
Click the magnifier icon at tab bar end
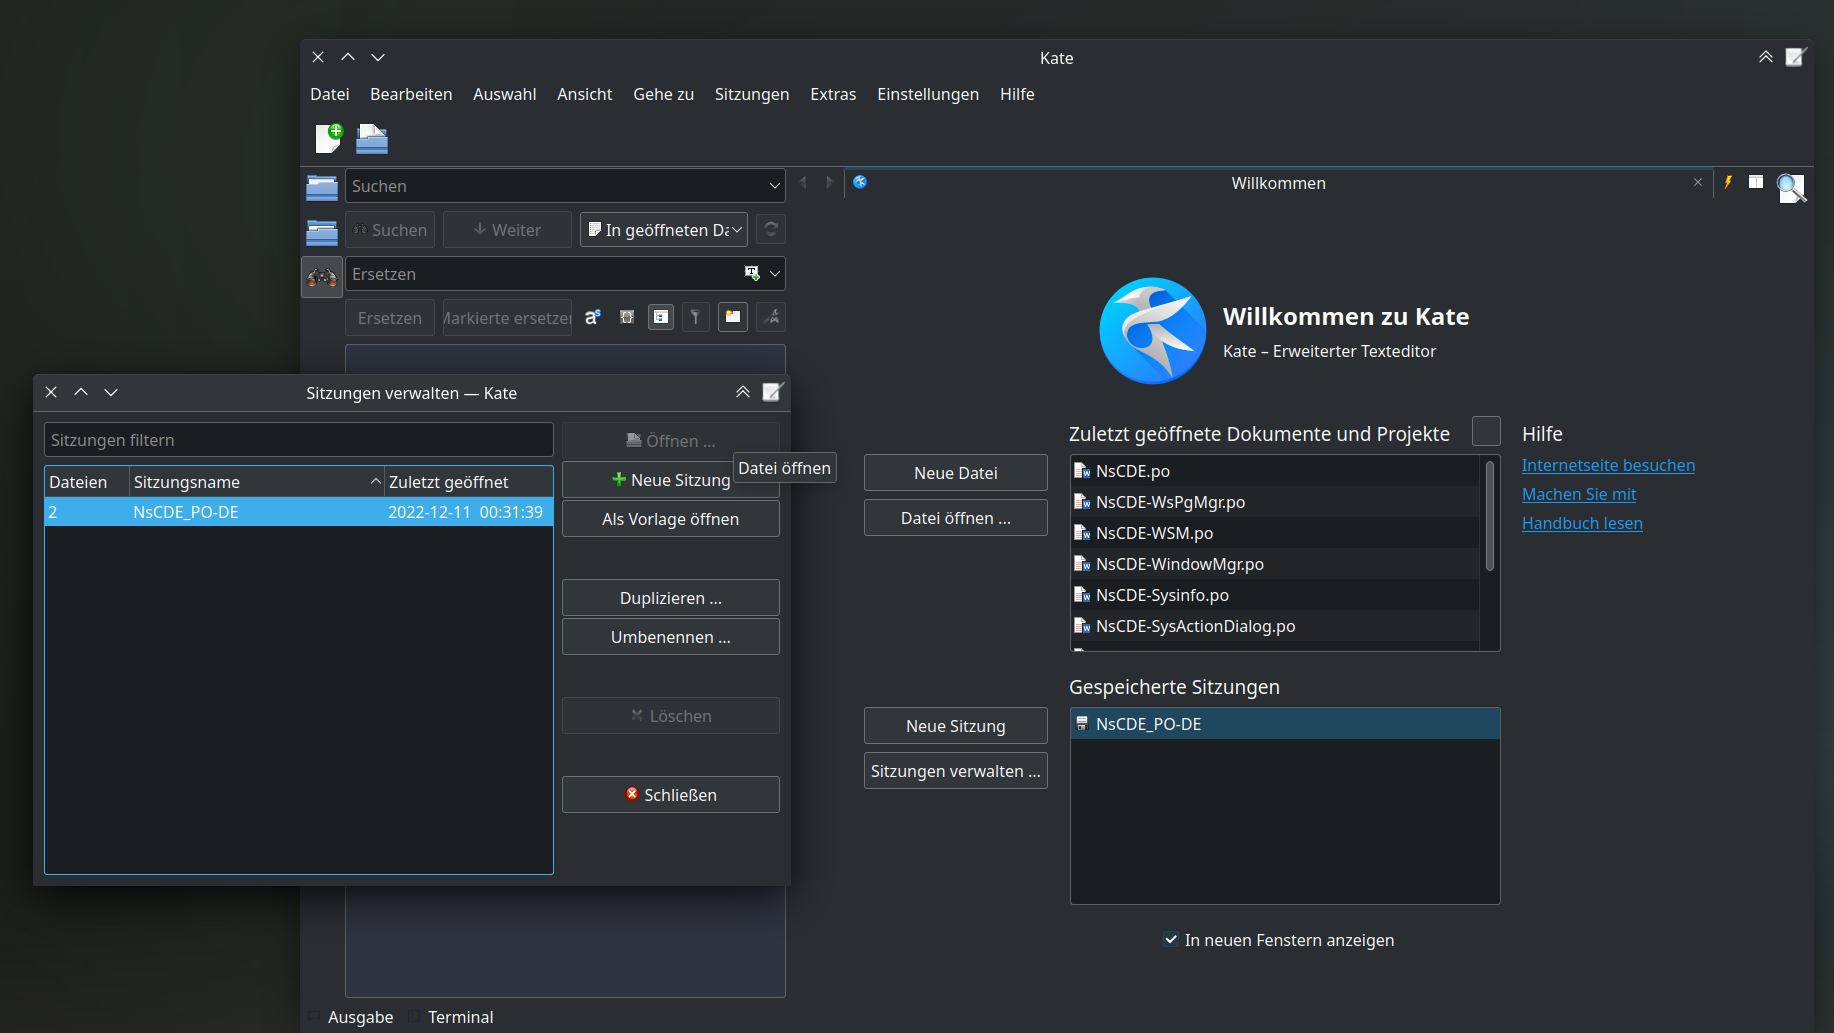[x=1790, y=187]
